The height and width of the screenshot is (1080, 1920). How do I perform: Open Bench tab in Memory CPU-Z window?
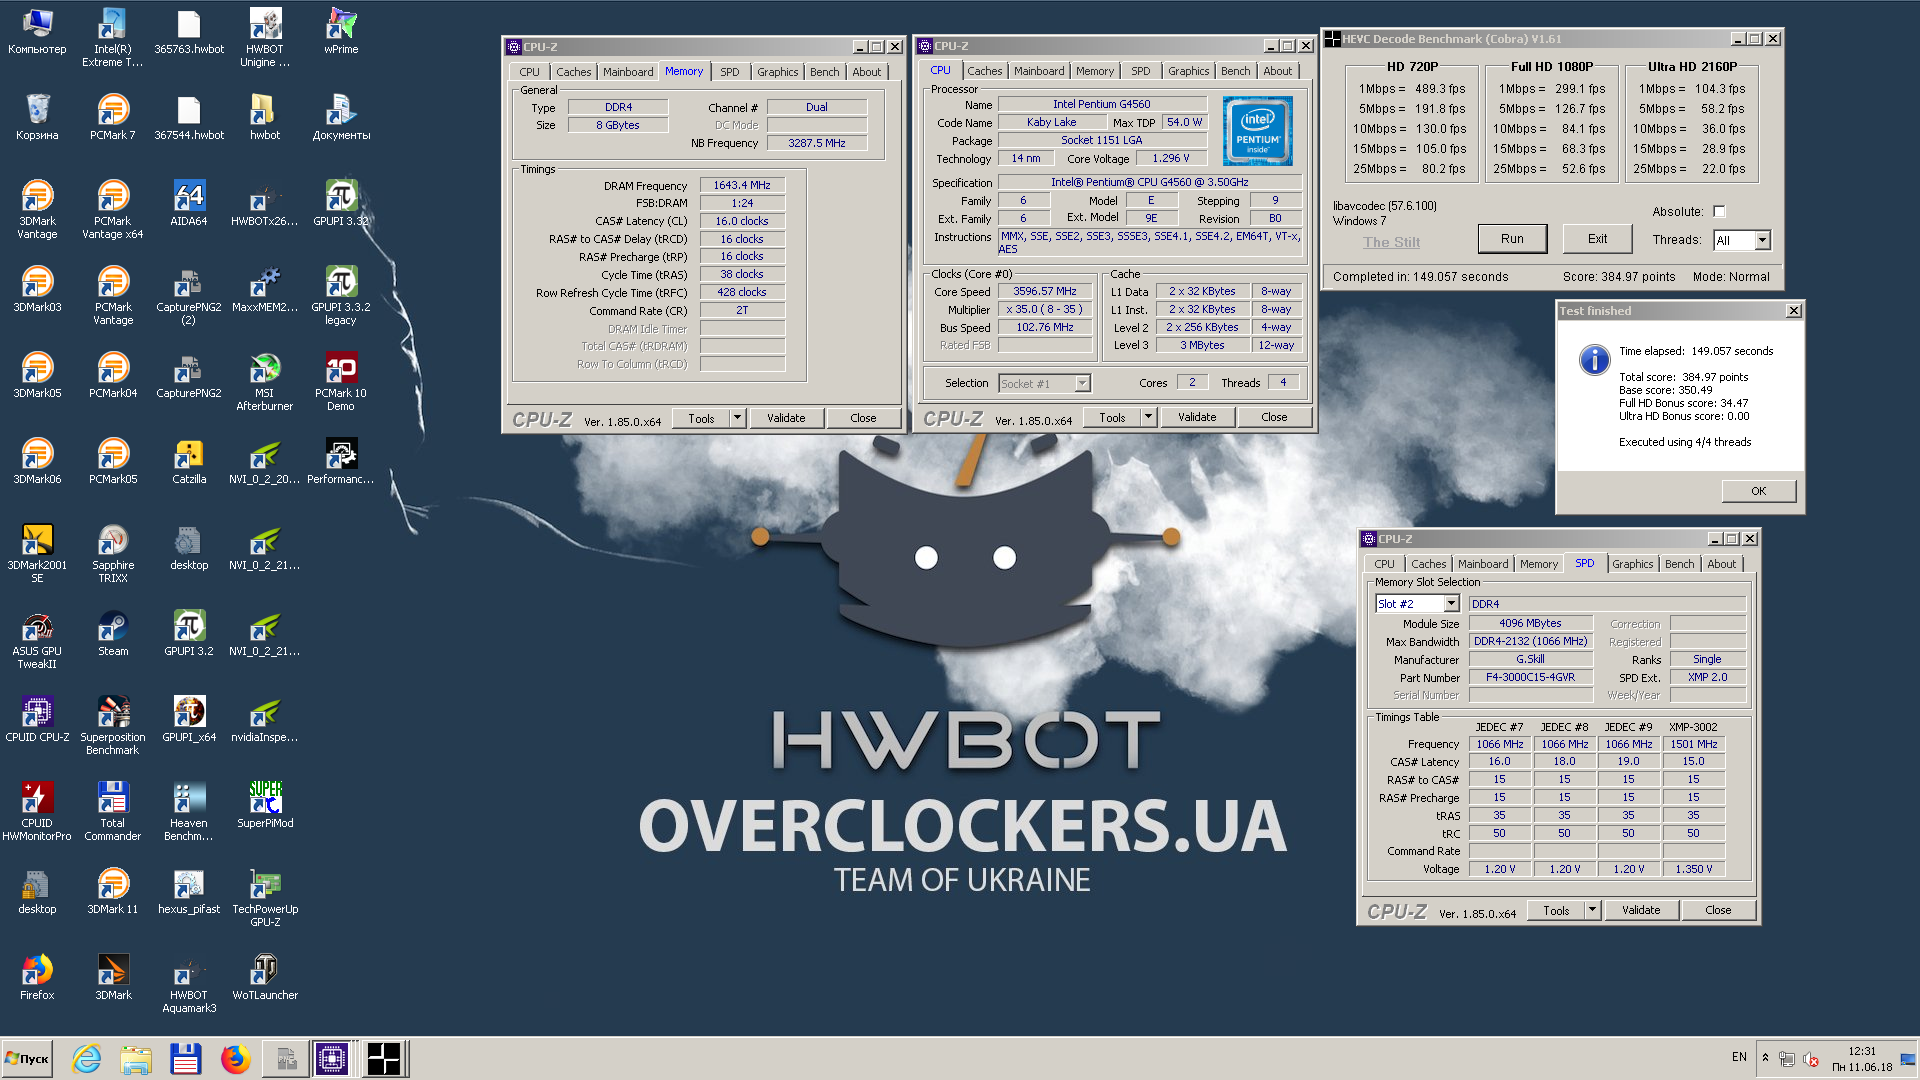[x=825, y=72]
